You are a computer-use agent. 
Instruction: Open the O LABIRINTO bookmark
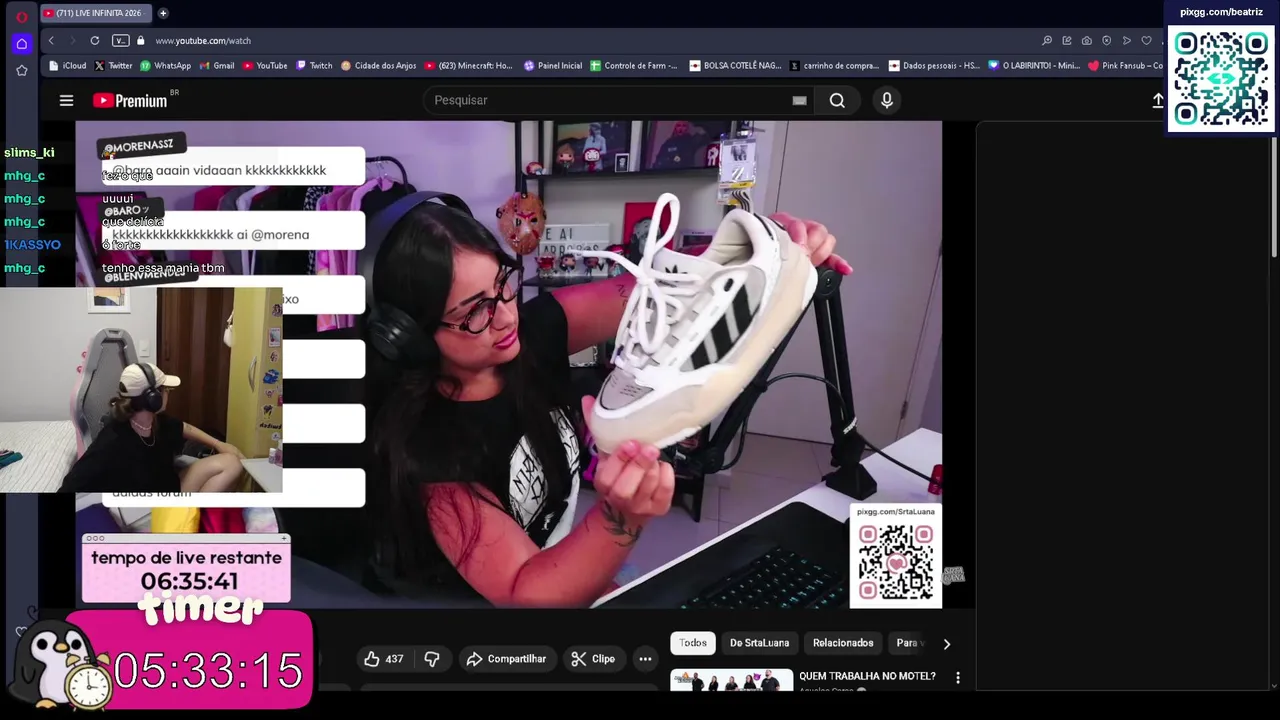click(x=1034, y=66)
